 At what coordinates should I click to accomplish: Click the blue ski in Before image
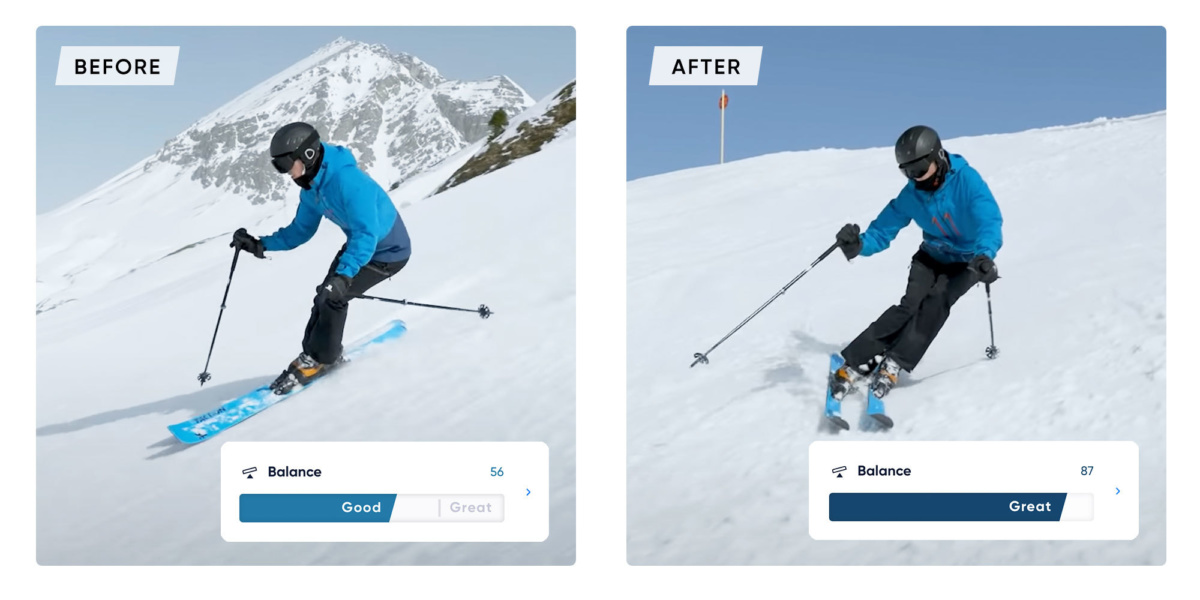click(285, 384)
